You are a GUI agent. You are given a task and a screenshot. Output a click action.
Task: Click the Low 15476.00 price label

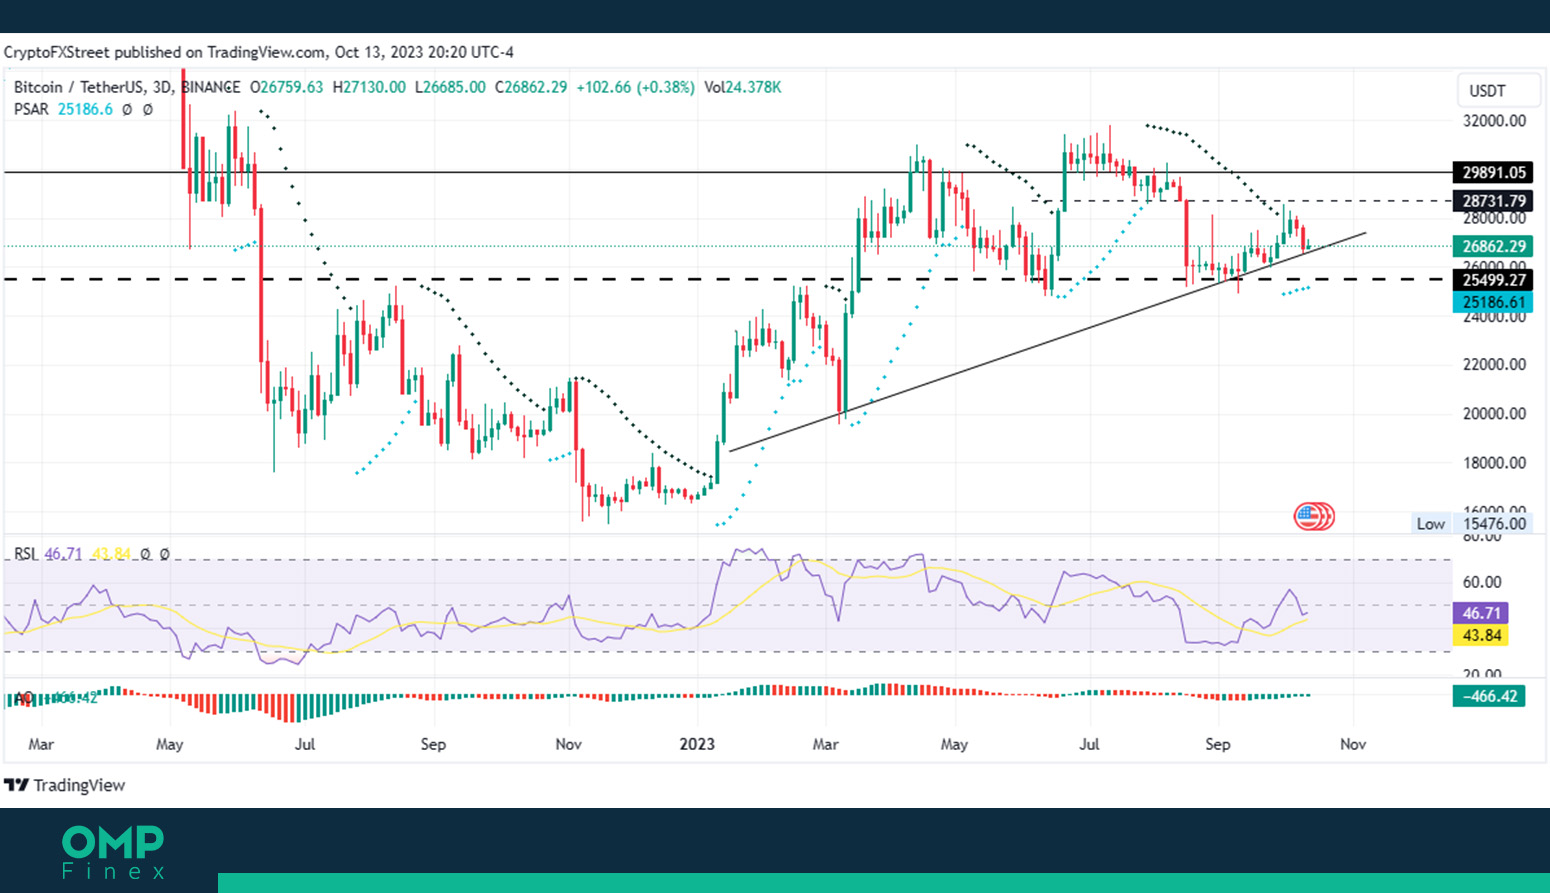point(1470,523)
